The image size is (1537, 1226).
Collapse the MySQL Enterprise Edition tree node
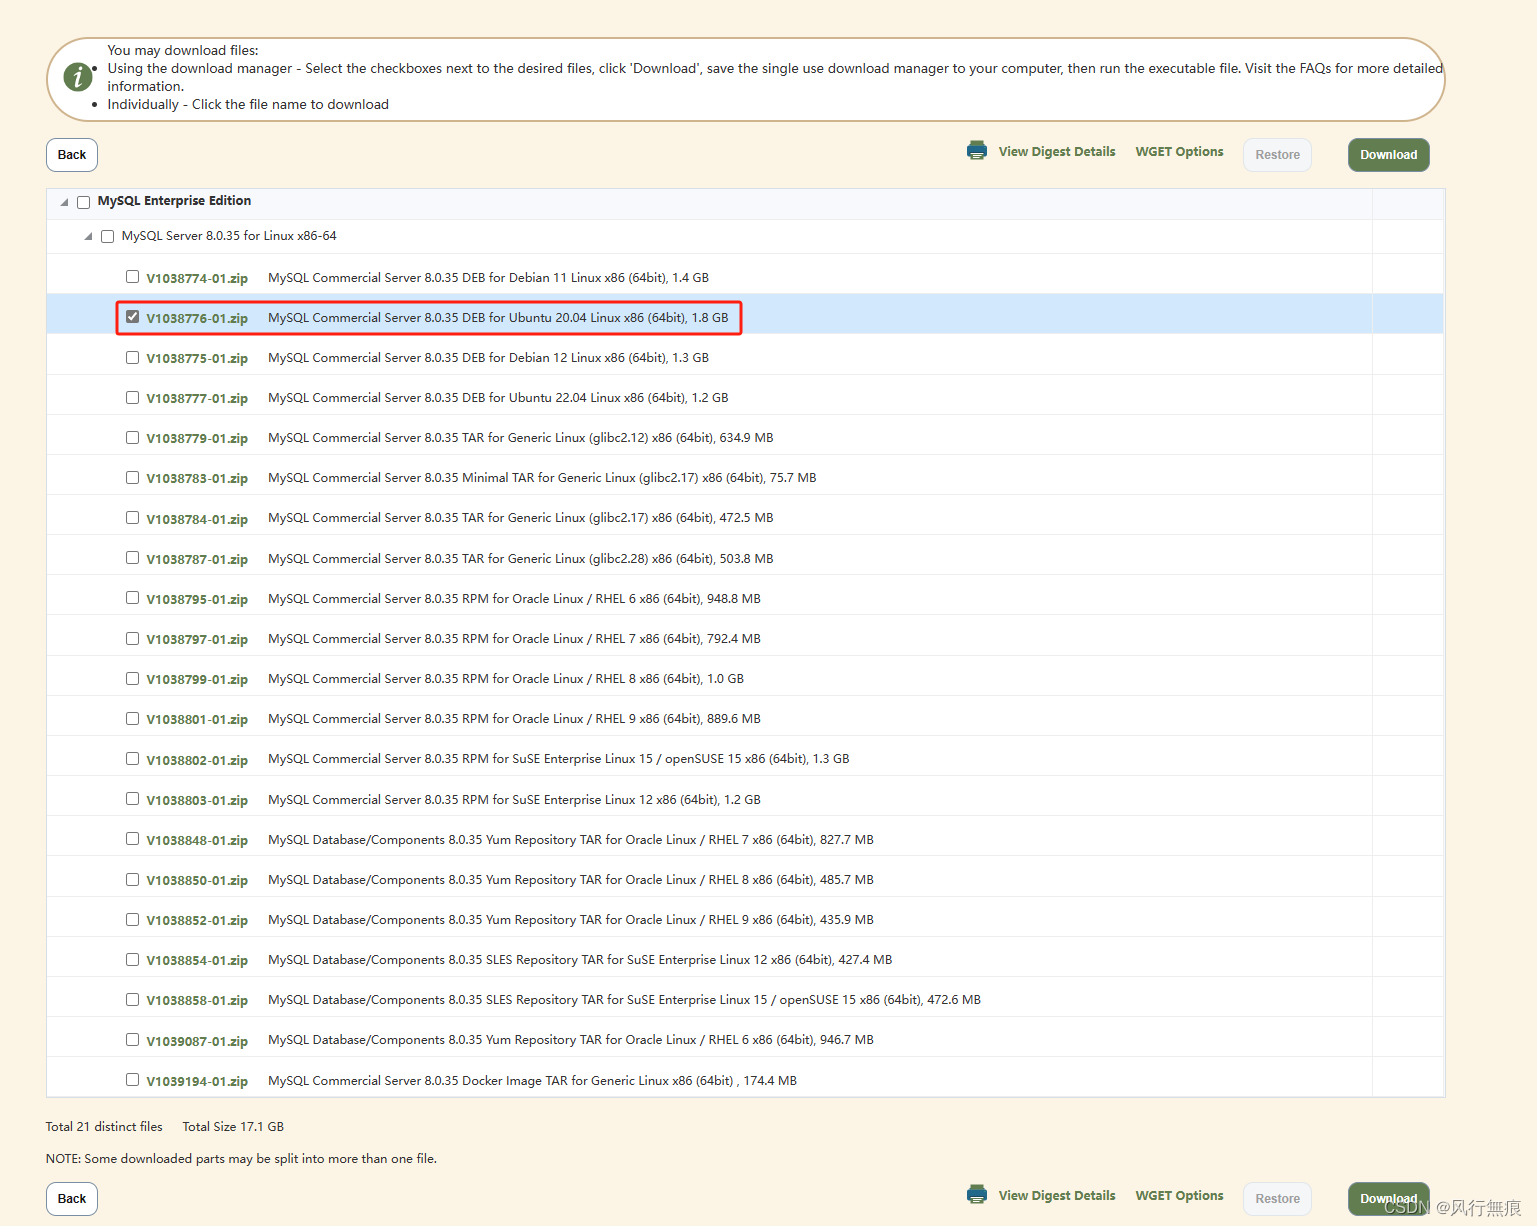(x=64, y=202)
